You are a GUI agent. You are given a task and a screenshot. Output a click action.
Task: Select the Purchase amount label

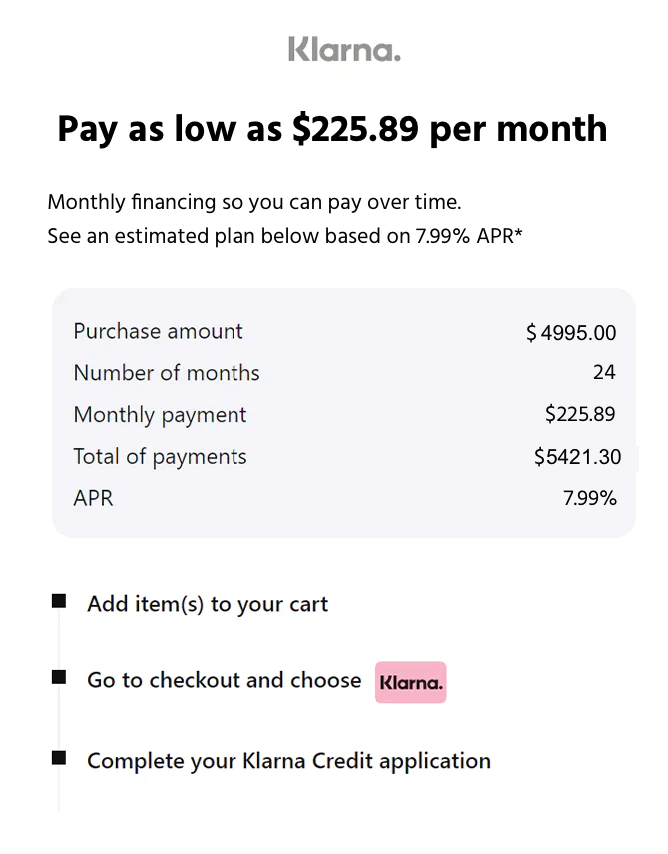(158, 331)
